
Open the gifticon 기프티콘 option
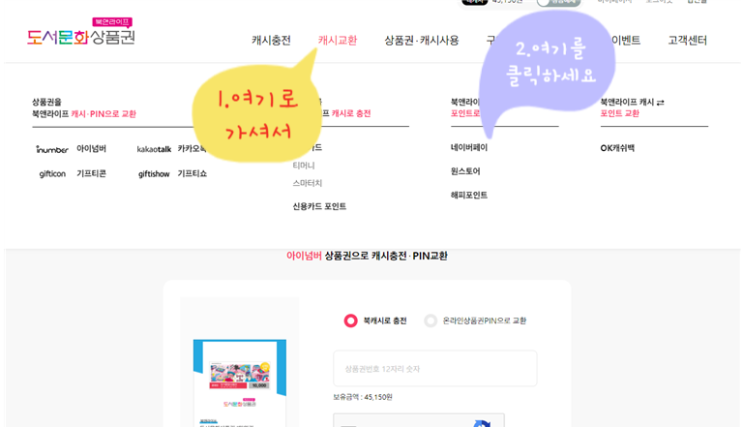click(x=72, y=174)
